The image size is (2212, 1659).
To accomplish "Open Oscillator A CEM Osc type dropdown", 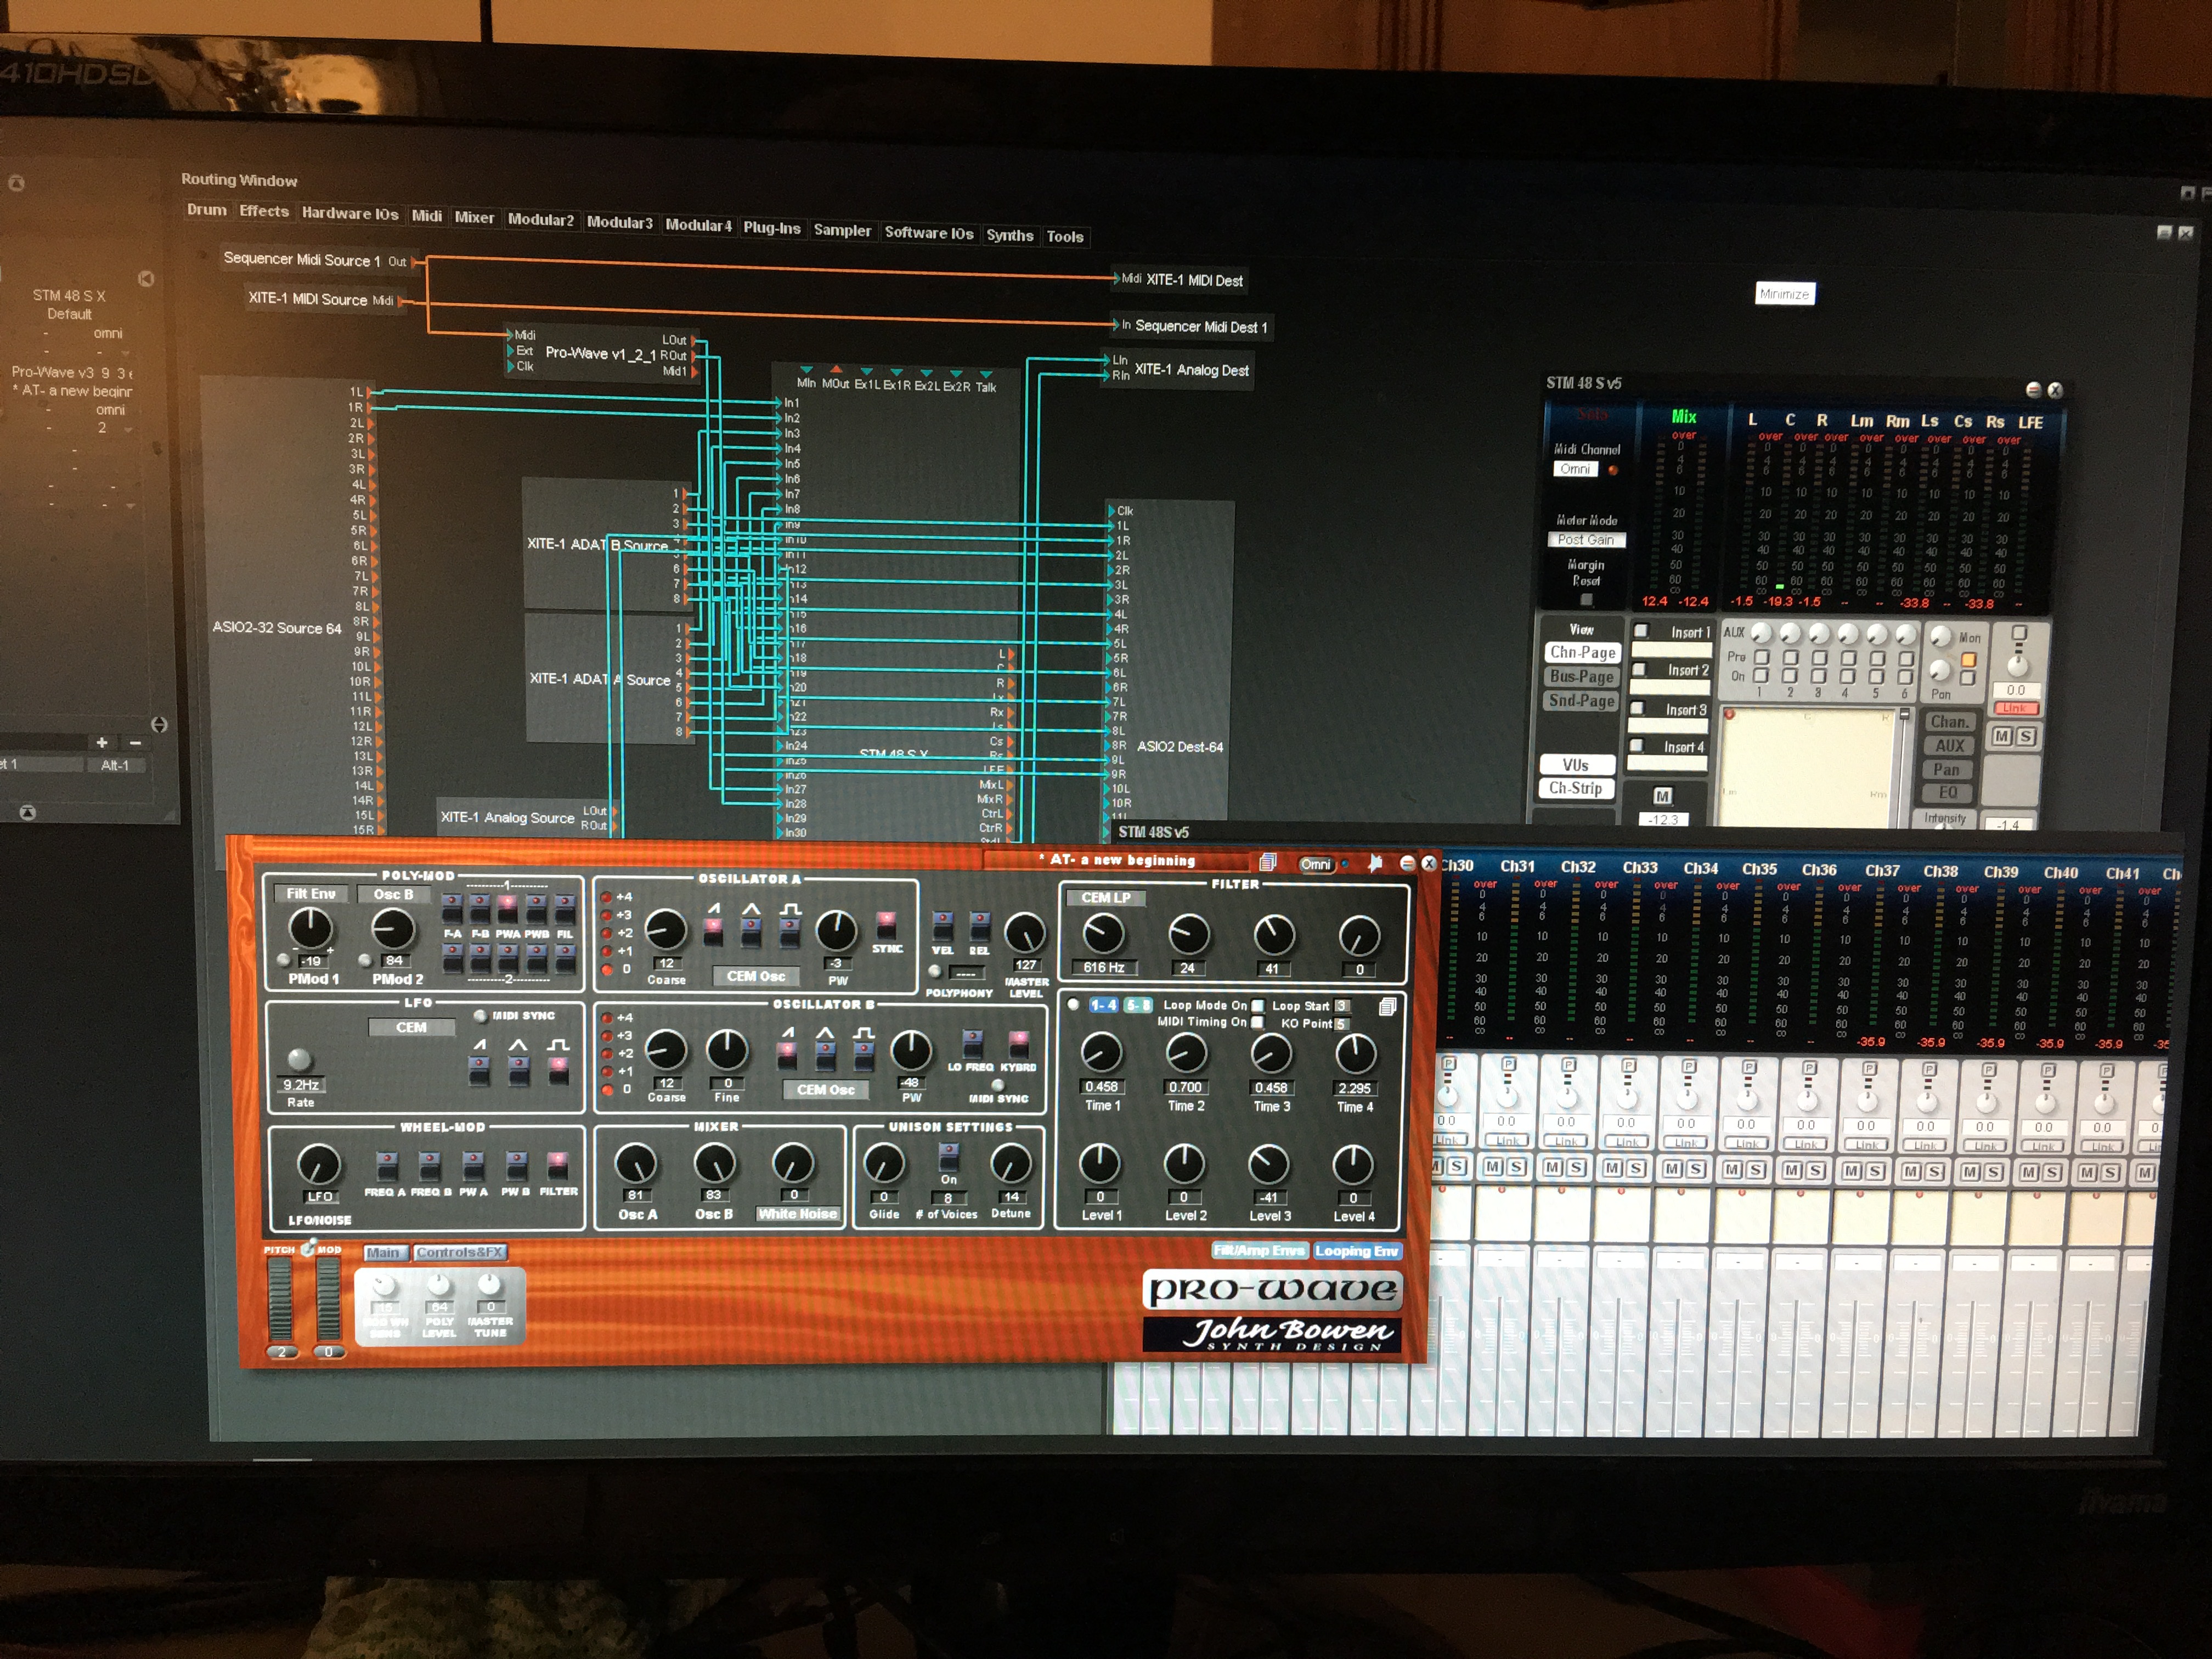I will pos(756,976).
